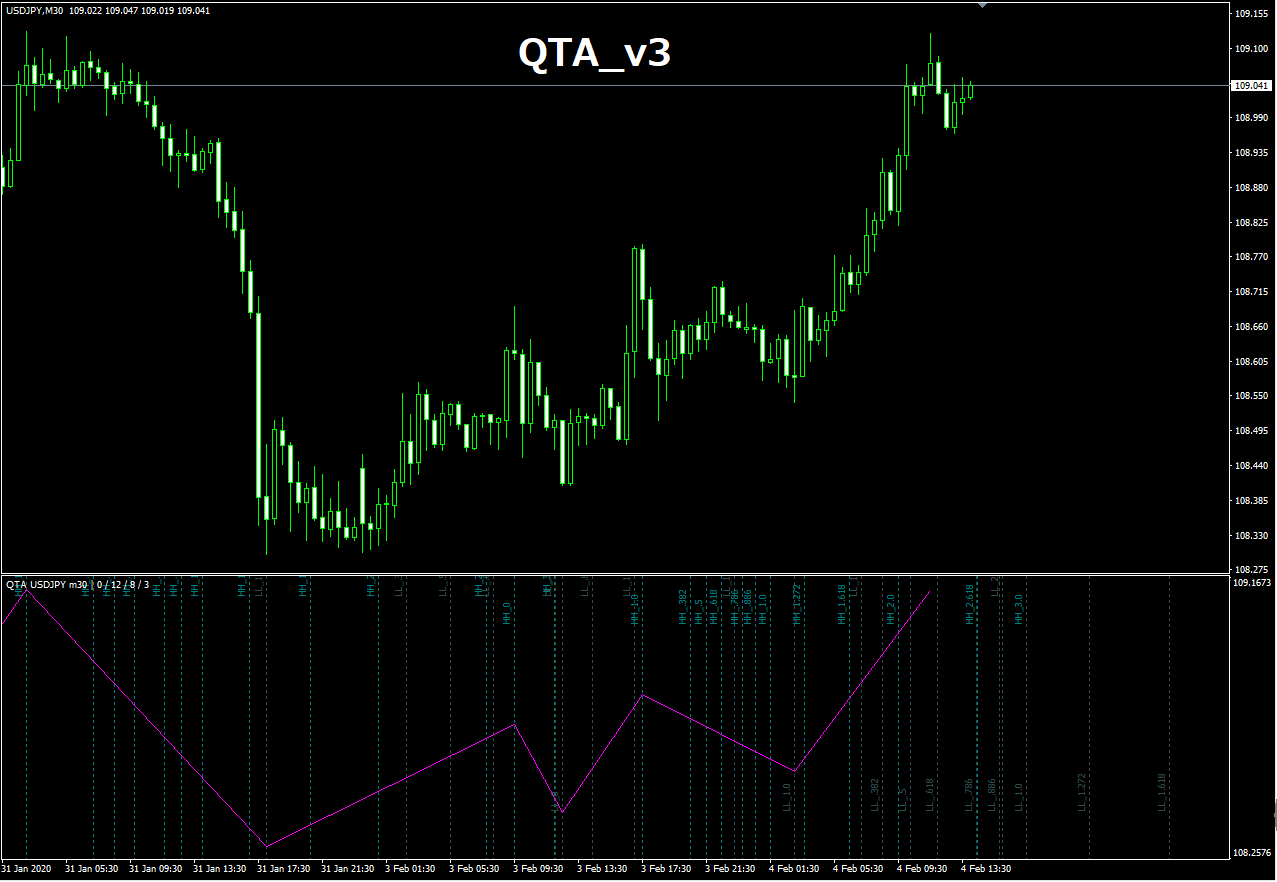1277x882 pixels.
Task: Select the HH_2.0 vertical line label
Action: 889,609
